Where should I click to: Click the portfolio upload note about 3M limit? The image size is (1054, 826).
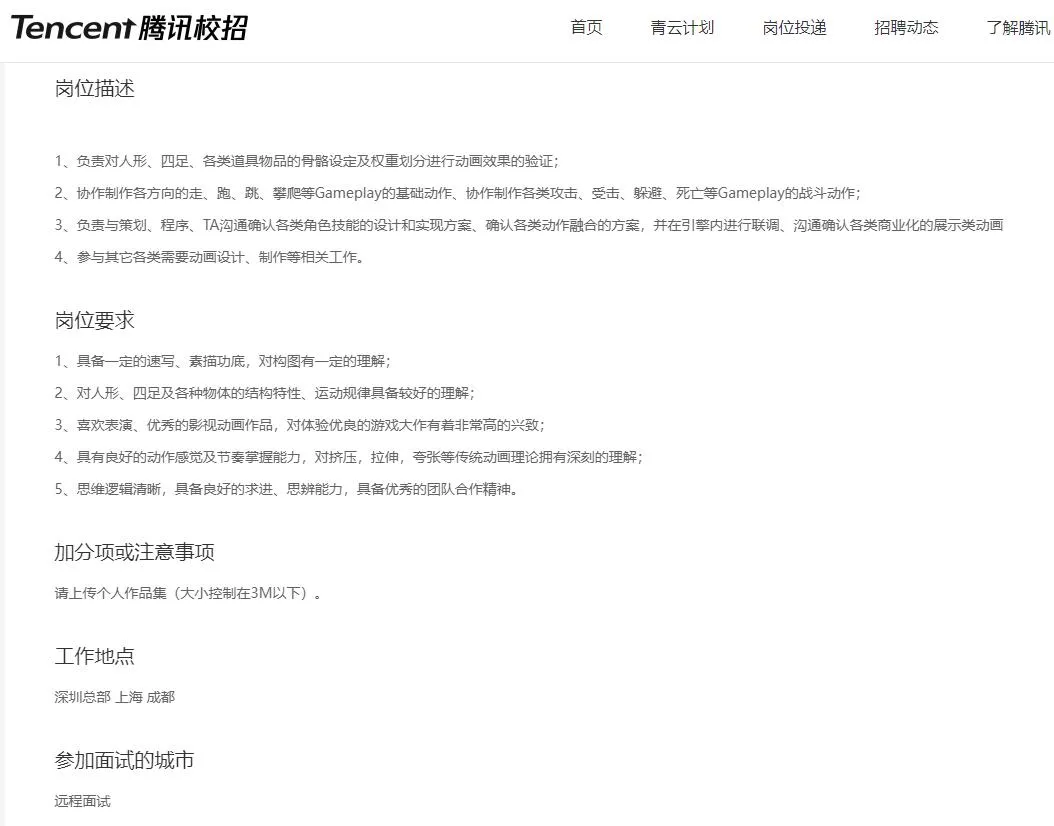click(x=184, y=592)
